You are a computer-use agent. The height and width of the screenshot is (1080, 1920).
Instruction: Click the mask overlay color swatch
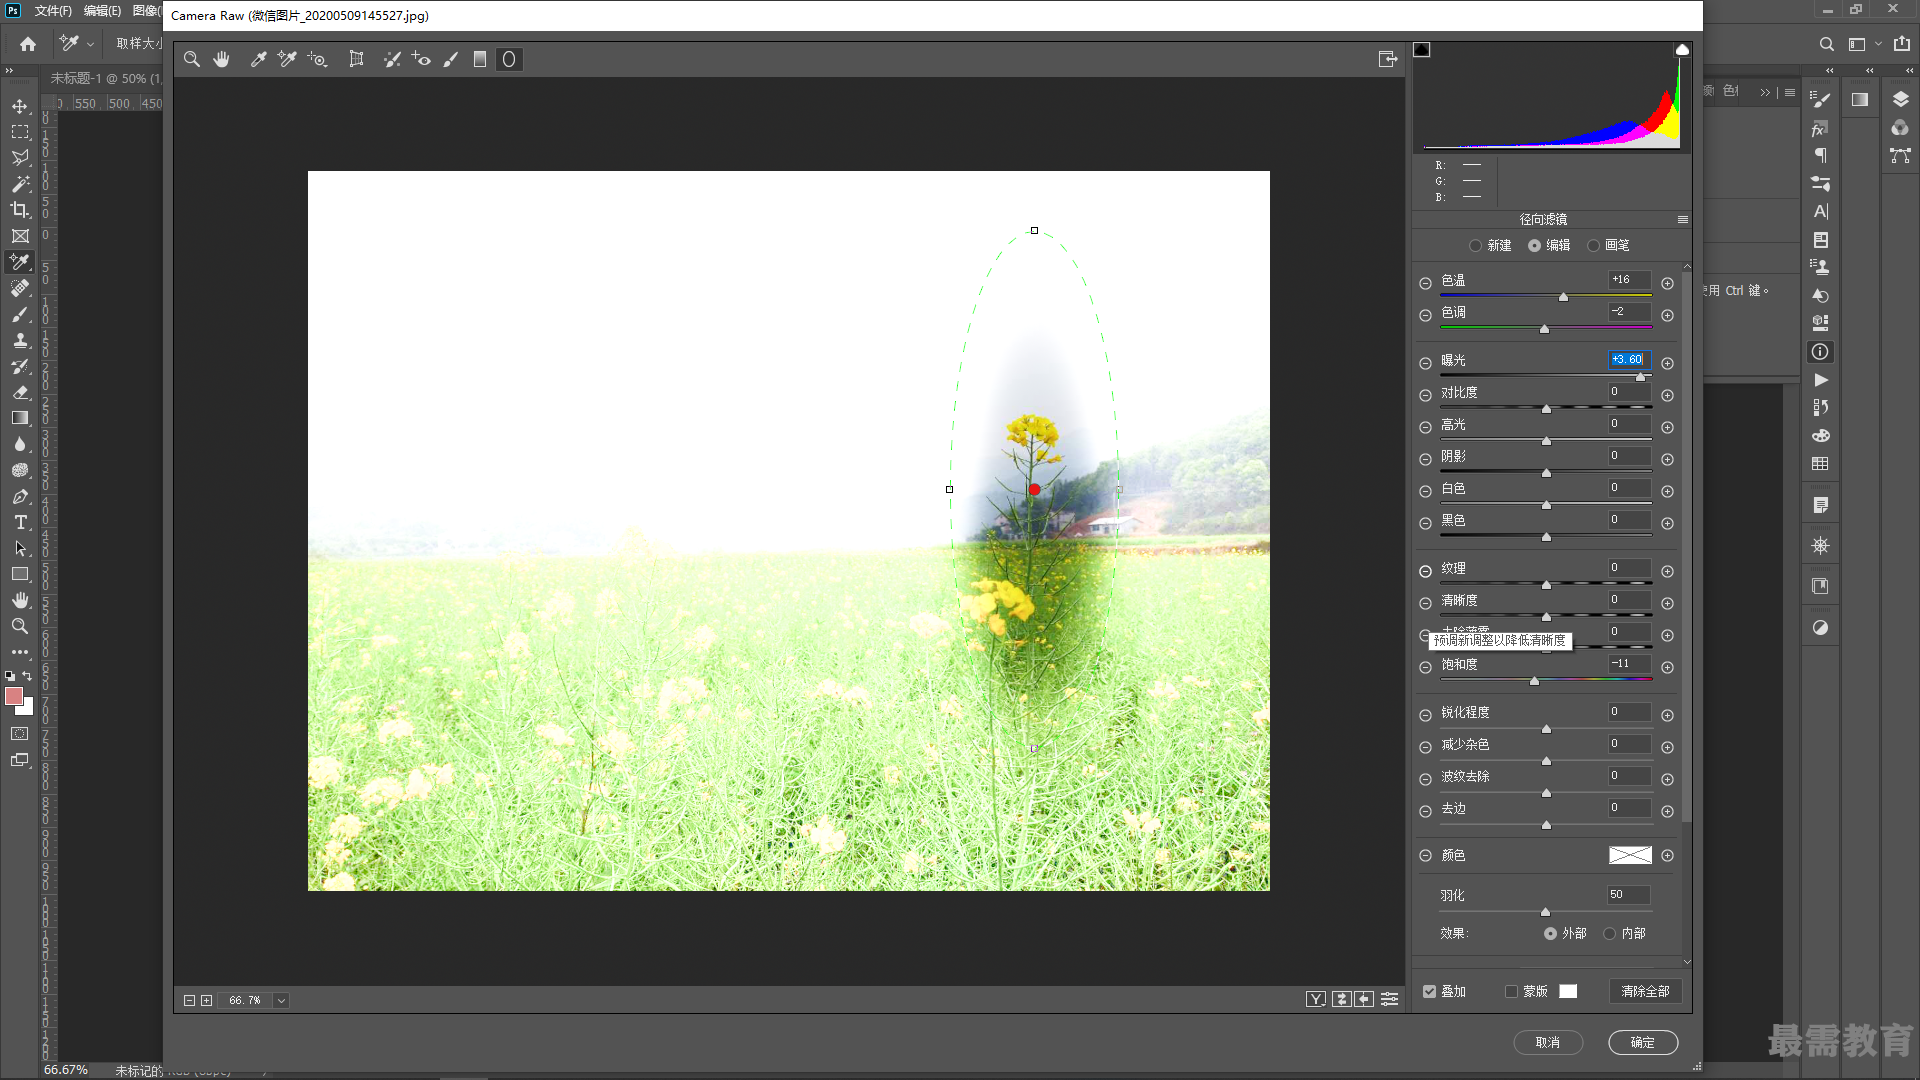tap(1568, 992)
